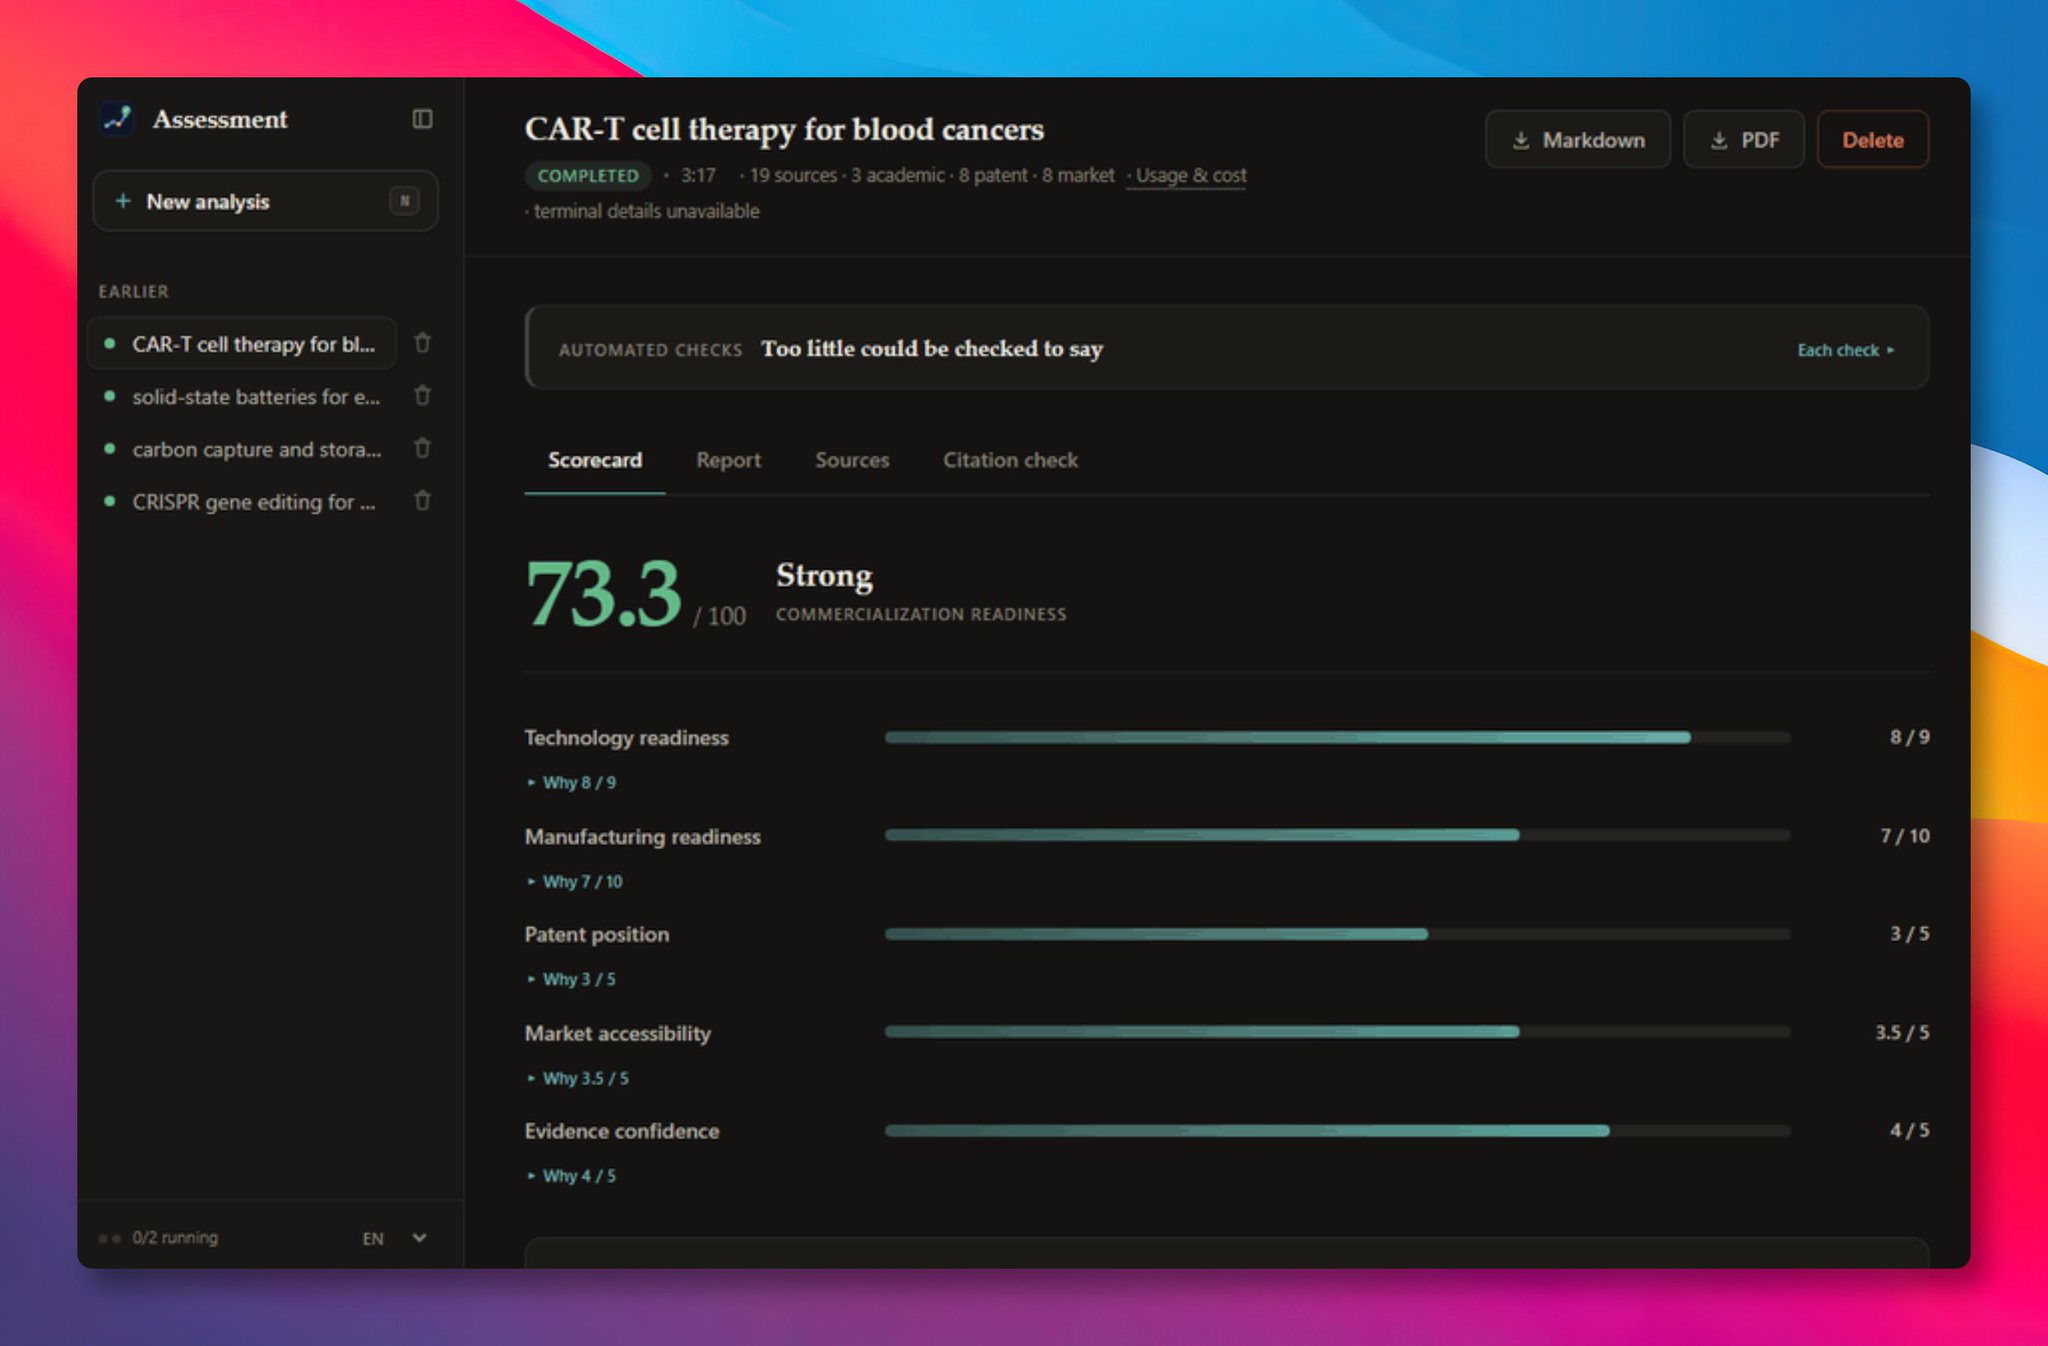Click the 0/2 running status indicator
The height and width of the screenshot is (1346, 2048).
pyautogui.click(x=159, y=1238)
